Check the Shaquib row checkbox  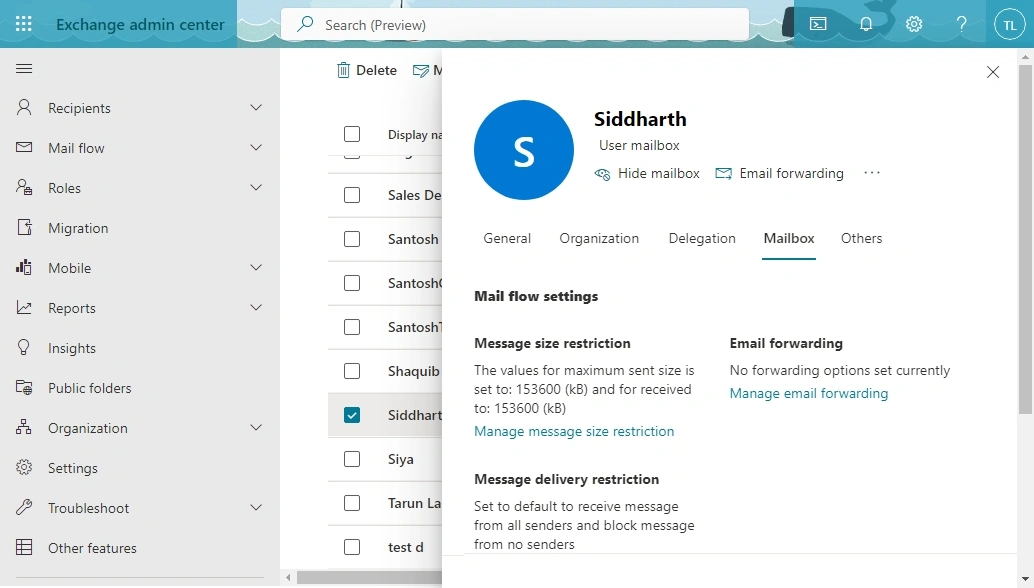(x=352, y=371)
